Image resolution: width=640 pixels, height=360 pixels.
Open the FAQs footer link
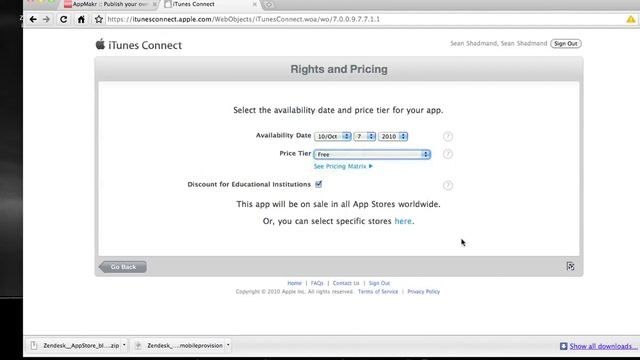pyautogui.click(x=317, y=283)
